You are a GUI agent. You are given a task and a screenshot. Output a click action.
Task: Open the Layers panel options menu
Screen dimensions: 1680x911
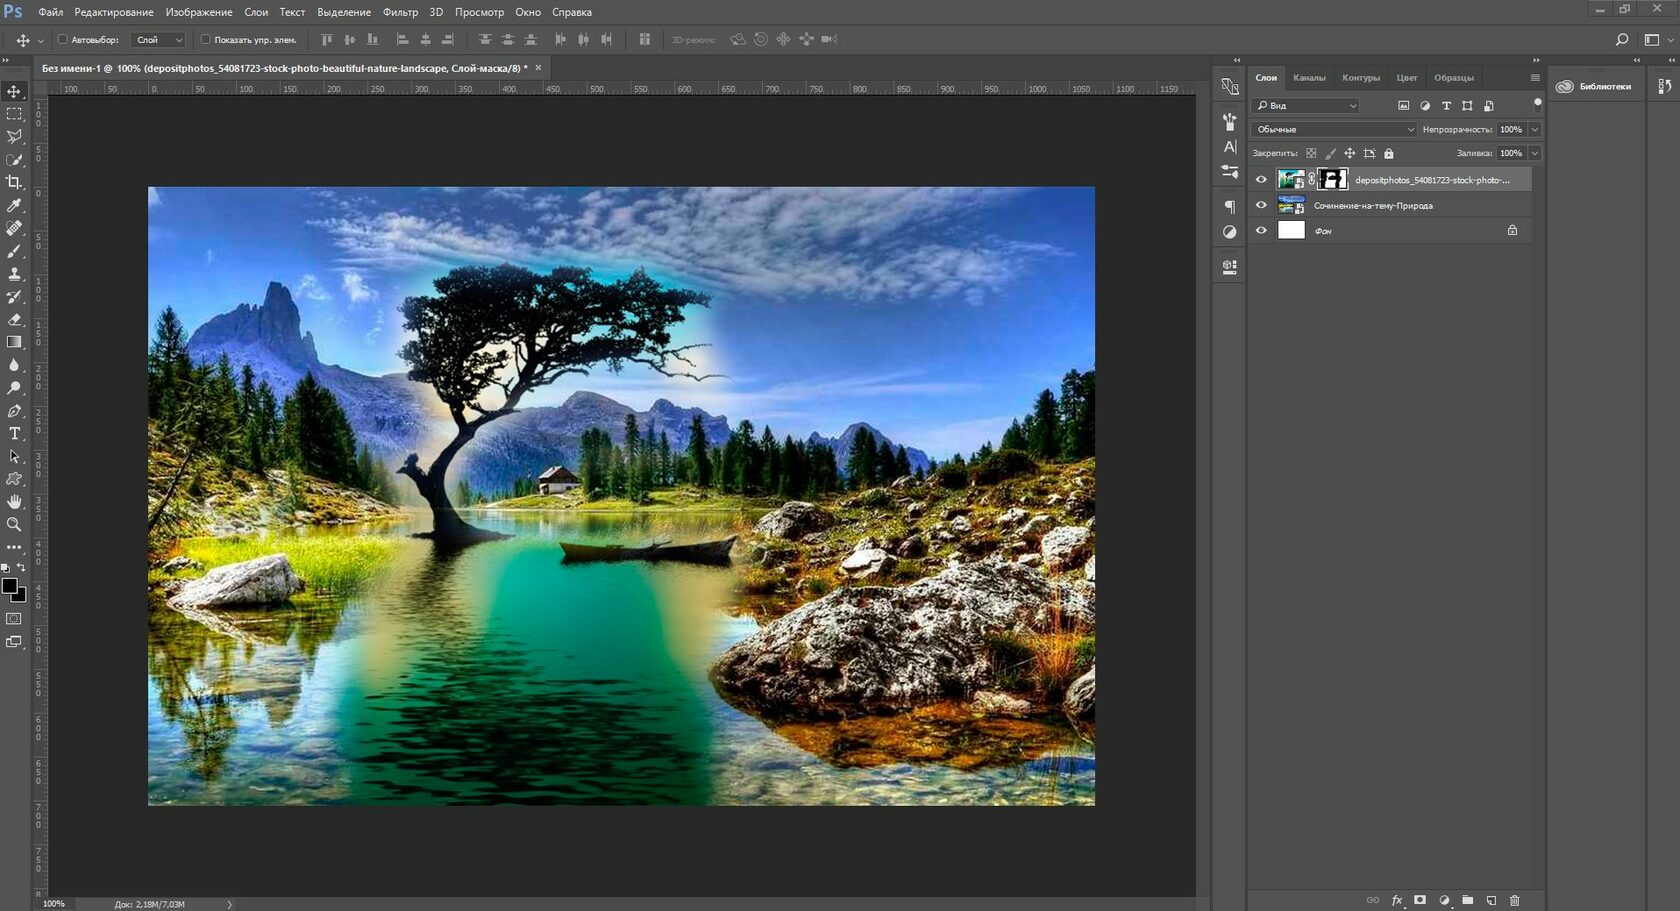click(1535, 77)
